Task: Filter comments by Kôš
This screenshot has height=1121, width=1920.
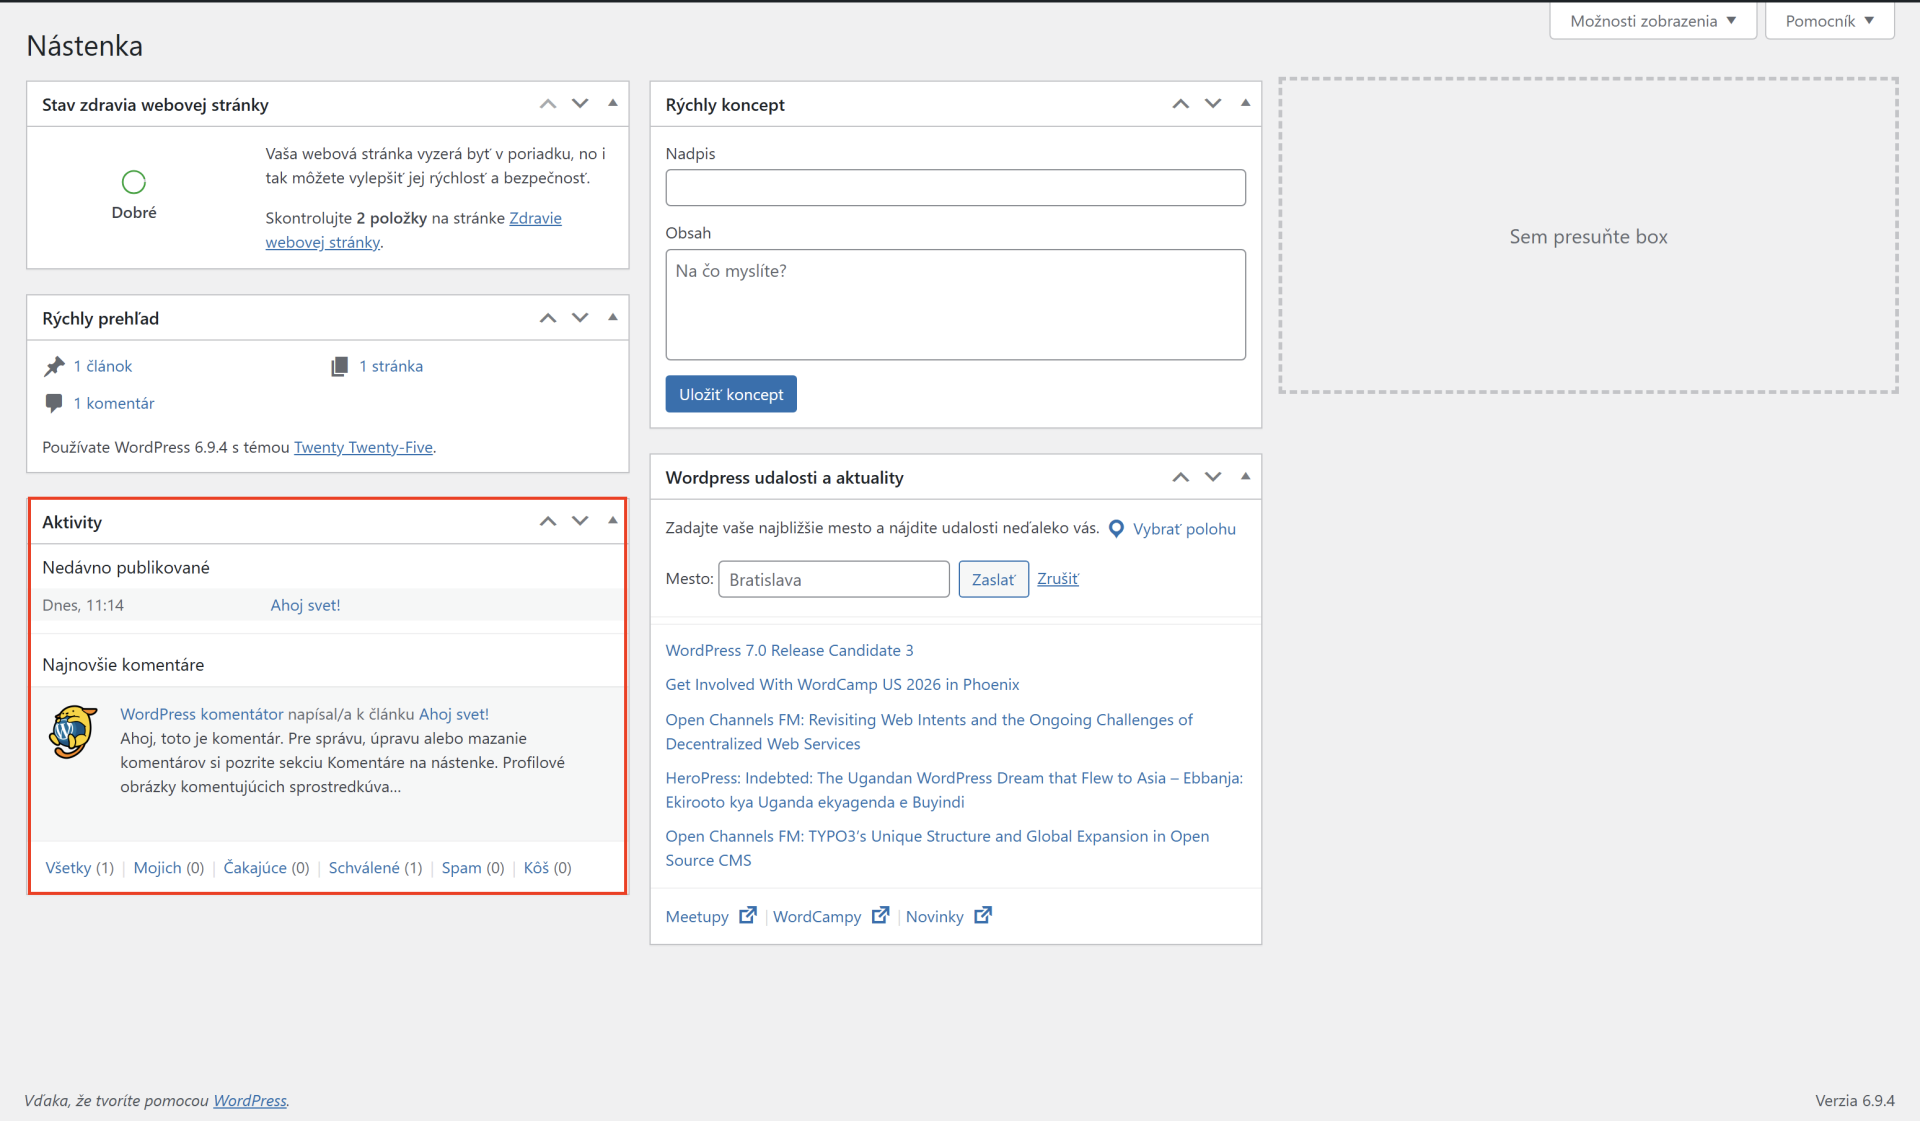Action: pos(536,868)
